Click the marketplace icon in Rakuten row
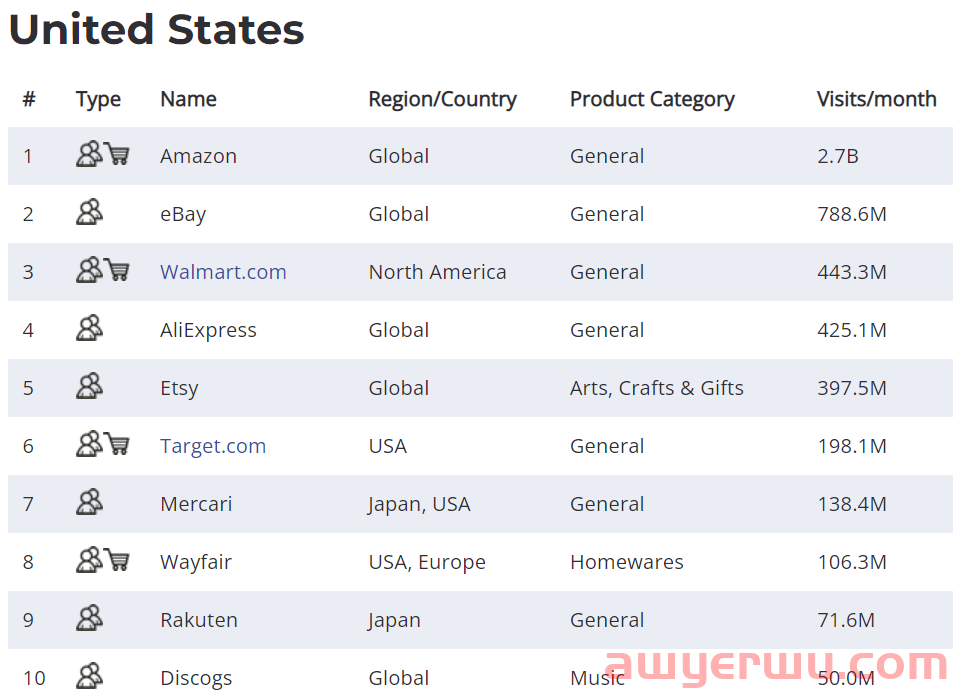The height and width of the screenshot is (699, 965). click(89, 618)
